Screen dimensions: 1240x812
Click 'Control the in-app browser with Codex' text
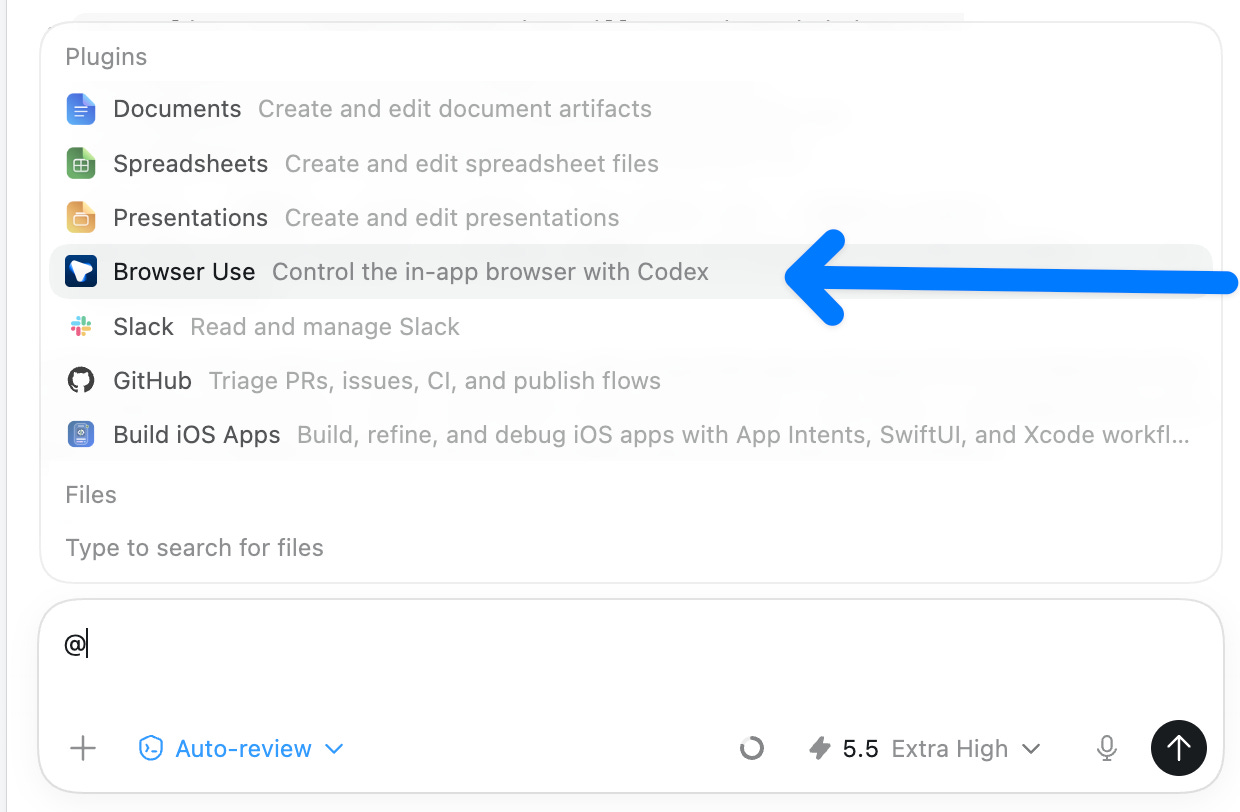click(x=490, y=272)
